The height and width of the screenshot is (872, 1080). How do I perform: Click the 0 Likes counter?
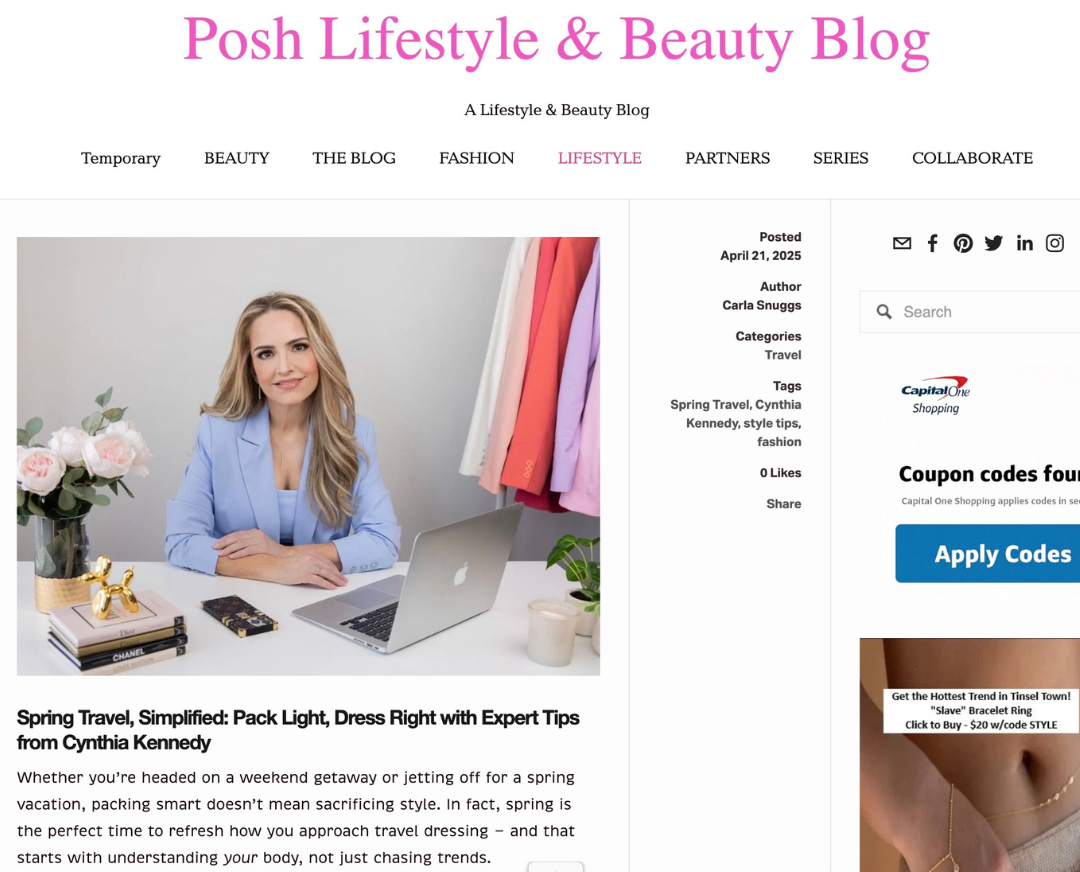(x=780, y=473)
